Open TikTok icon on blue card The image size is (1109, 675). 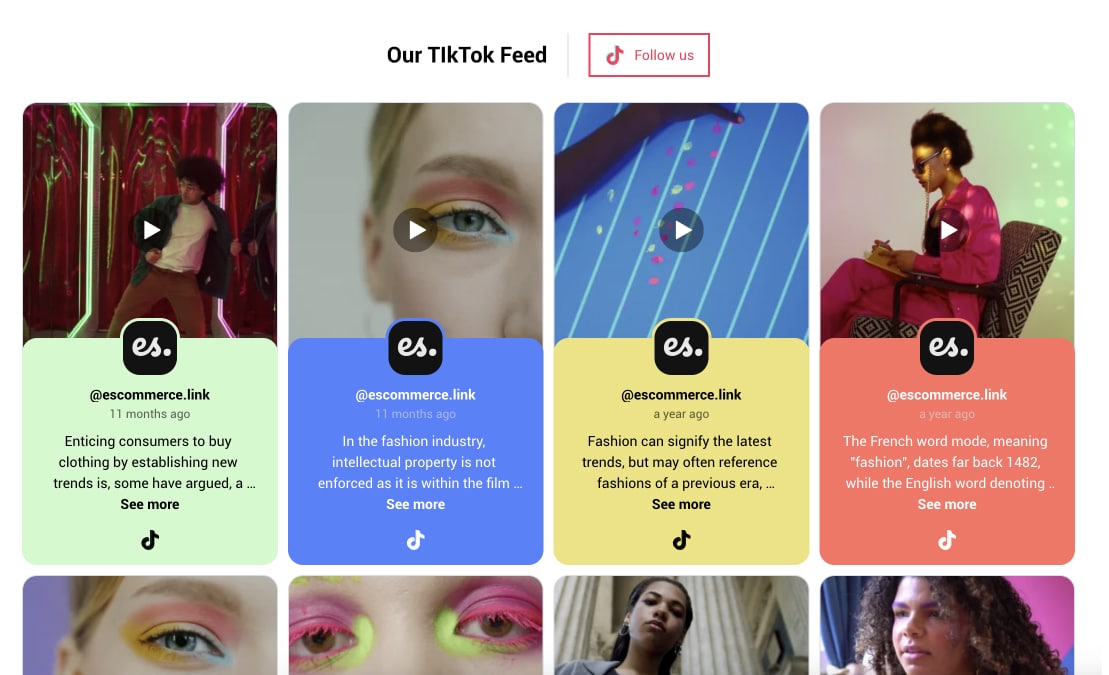tap(415, 541)
